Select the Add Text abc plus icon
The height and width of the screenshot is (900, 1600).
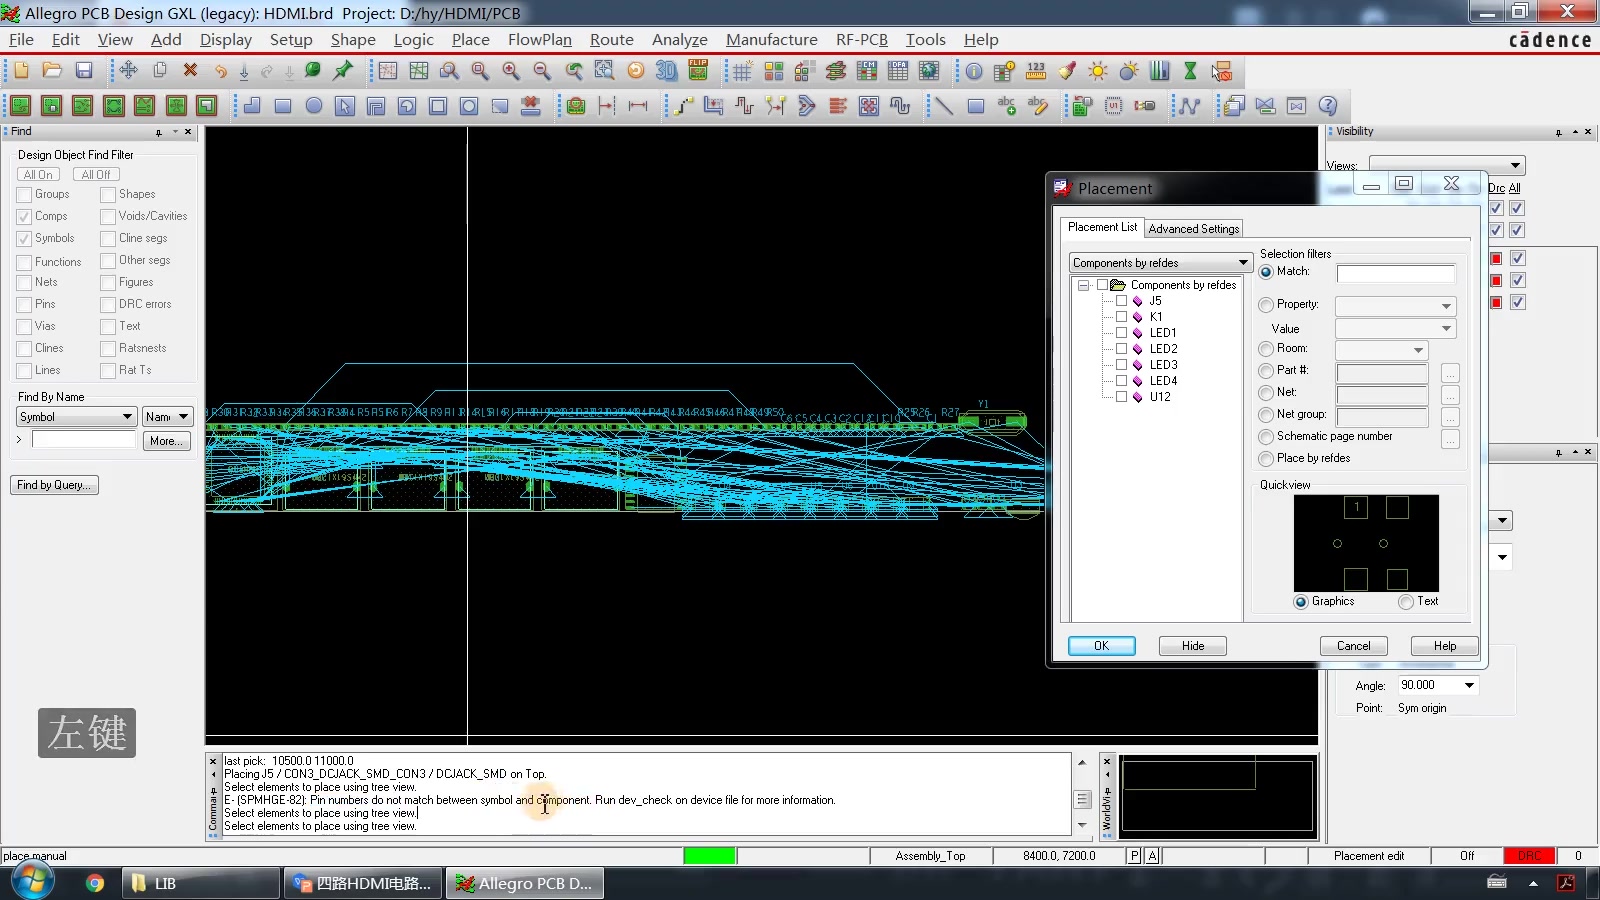pyautogui.click(x=1006, y=105)
